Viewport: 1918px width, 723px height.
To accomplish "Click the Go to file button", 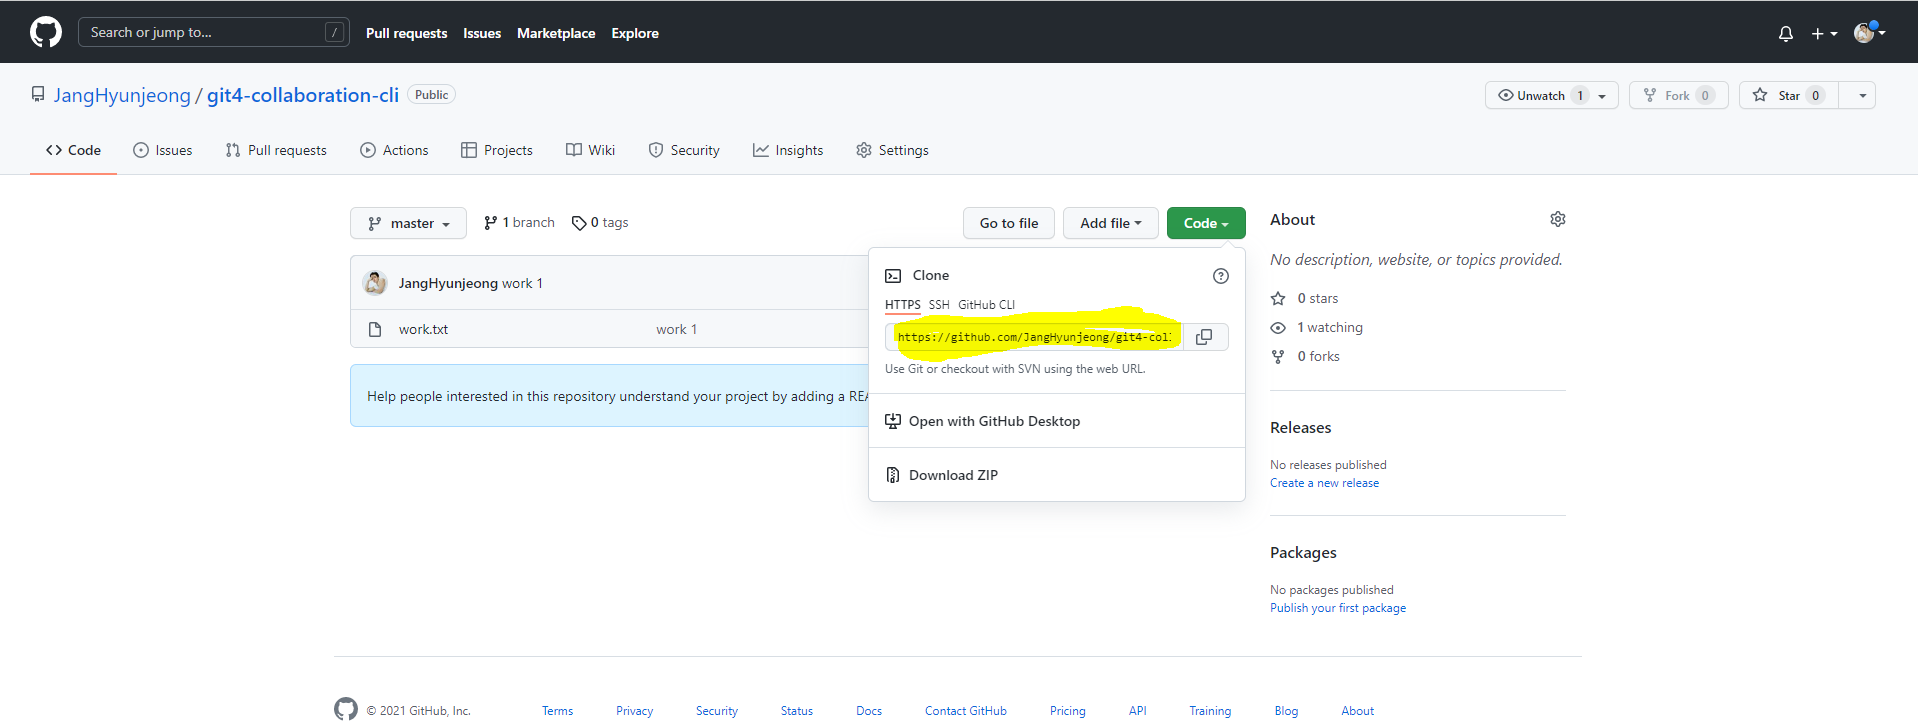I will coord(1009,223).
